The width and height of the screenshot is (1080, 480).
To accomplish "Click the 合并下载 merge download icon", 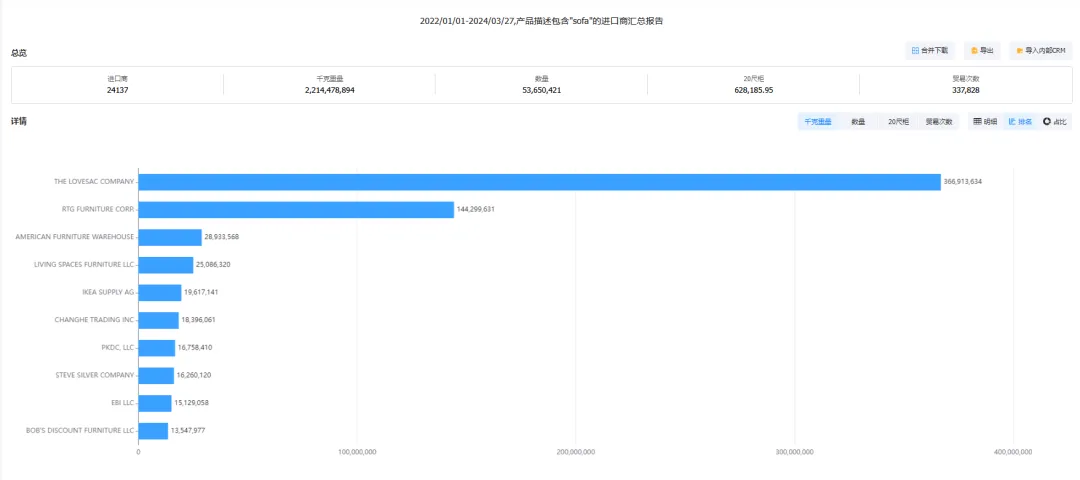I will pos(915,50).
